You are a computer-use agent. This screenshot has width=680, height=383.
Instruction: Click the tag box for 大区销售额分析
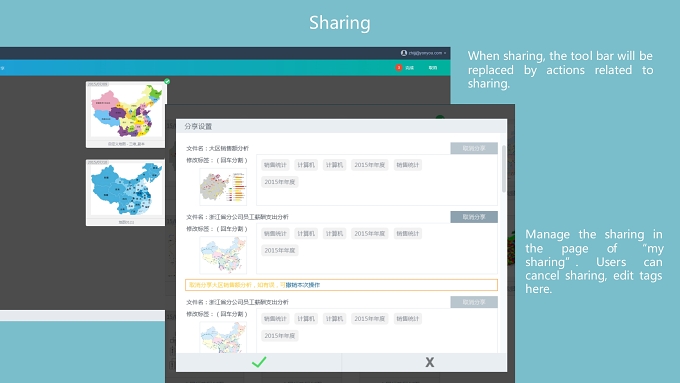point(377,180)
